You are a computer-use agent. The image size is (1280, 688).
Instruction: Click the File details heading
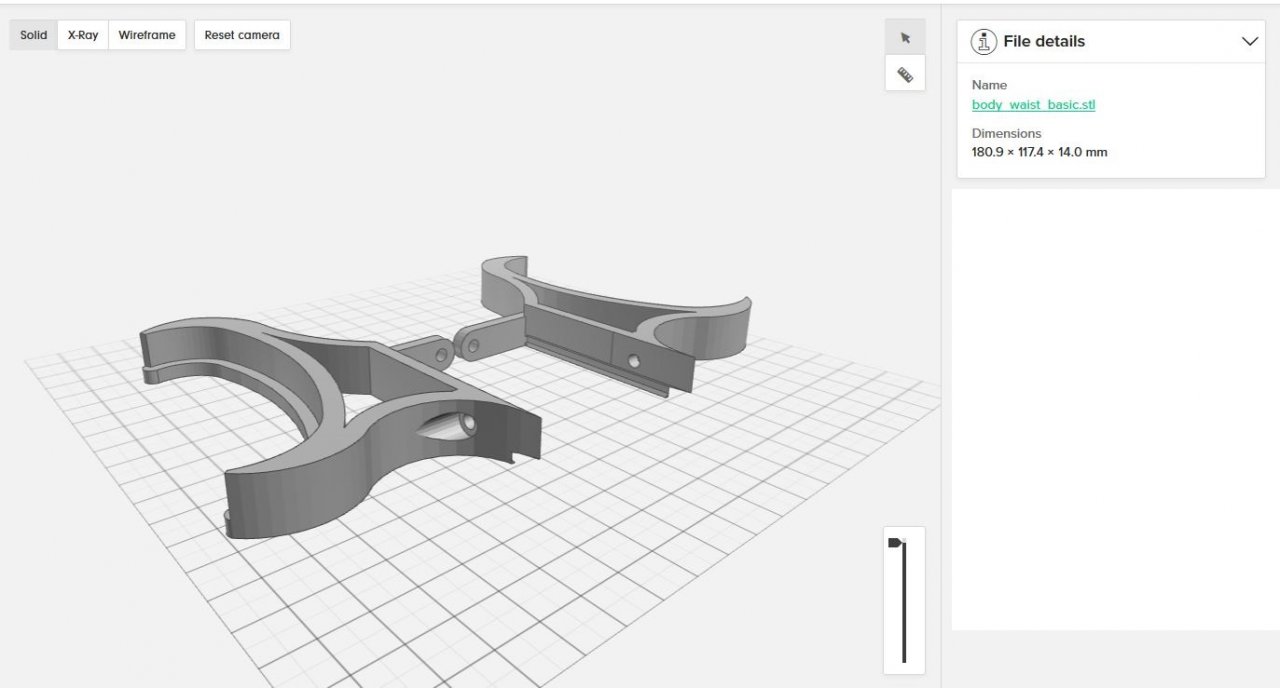tap(1044, 42)
